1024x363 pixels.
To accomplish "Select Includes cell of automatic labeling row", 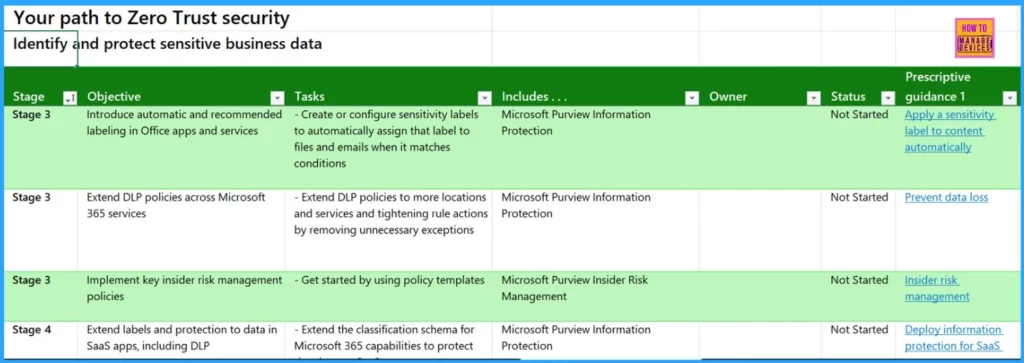I will click(595, 148).
